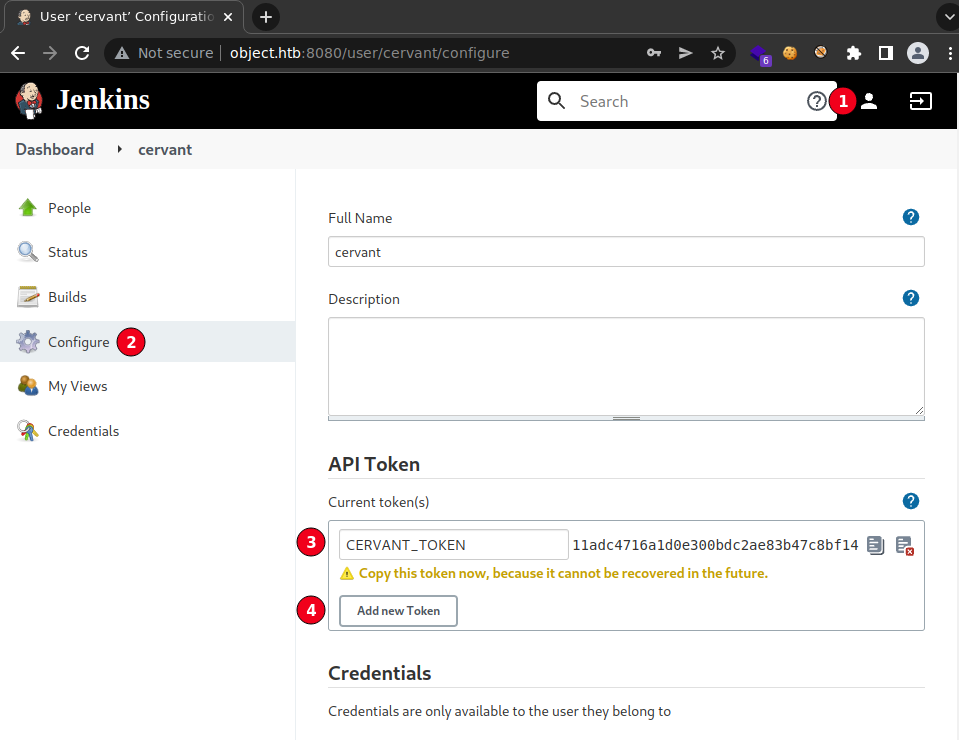The height and width of the screenshot is (740, 959).
Task: Open help for Current tokens section
Action: coord(910,501)
